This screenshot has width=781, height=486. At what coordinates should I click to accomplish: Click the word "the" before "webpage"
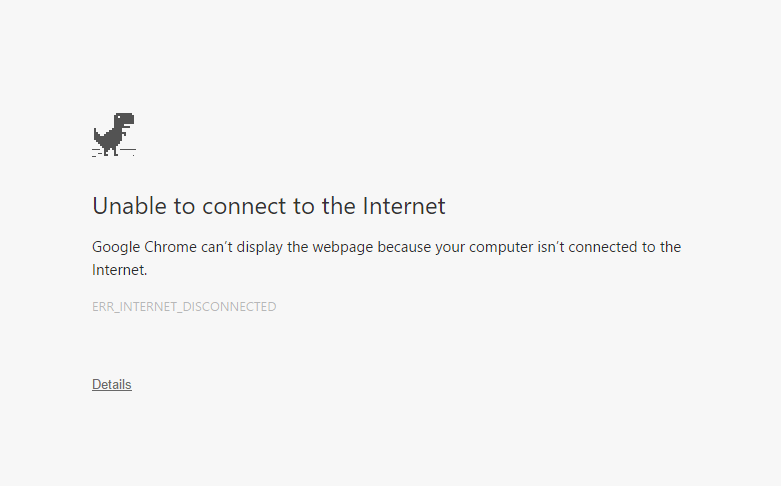(x=298, y=247)
